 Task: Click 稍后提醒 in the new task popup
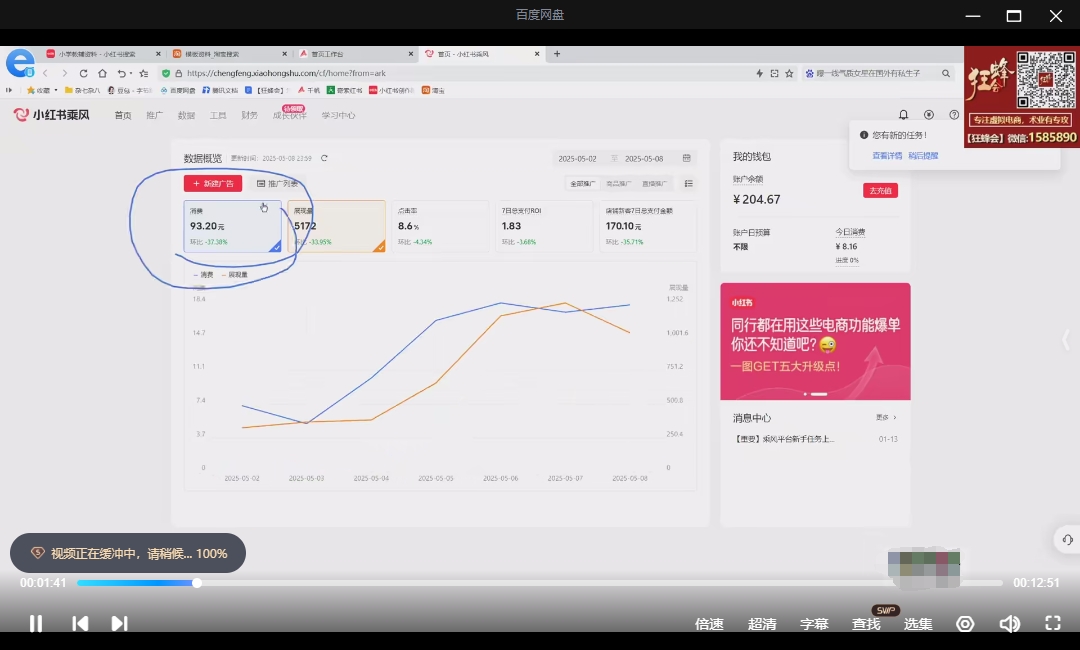click(923, 156)
